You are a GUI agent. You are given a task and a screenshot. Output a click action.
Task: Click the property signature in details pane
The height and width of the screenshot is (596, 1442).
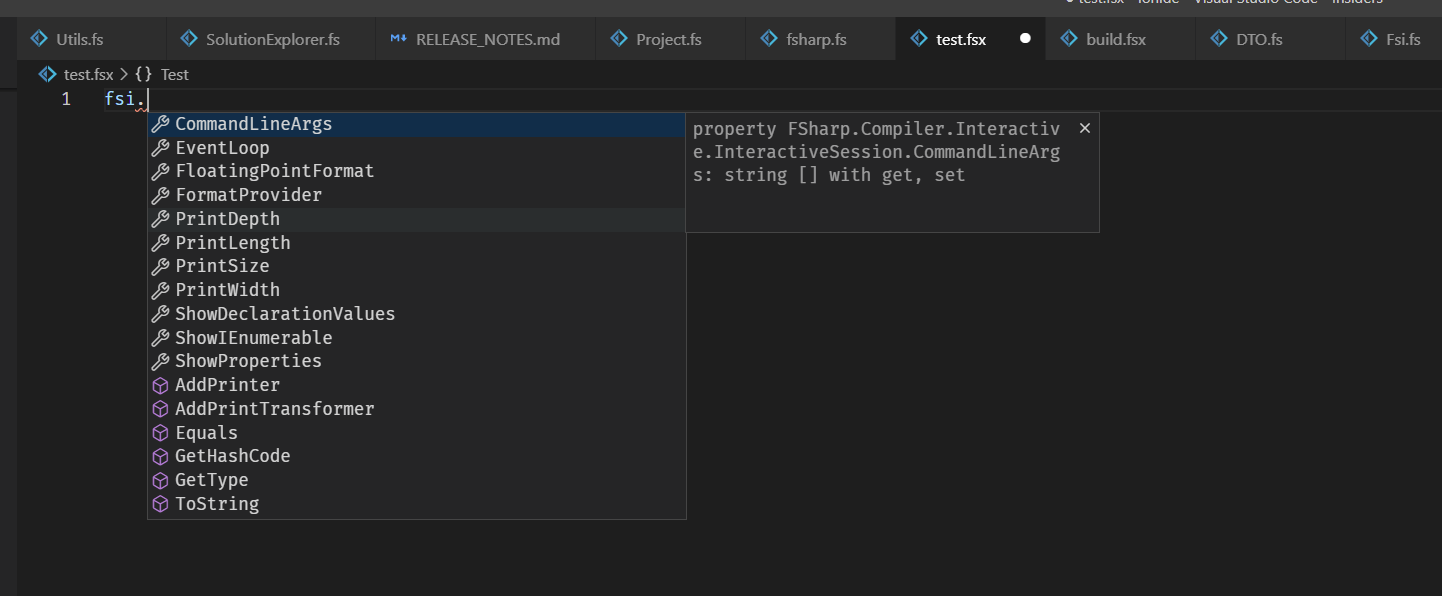pos(876,152)
